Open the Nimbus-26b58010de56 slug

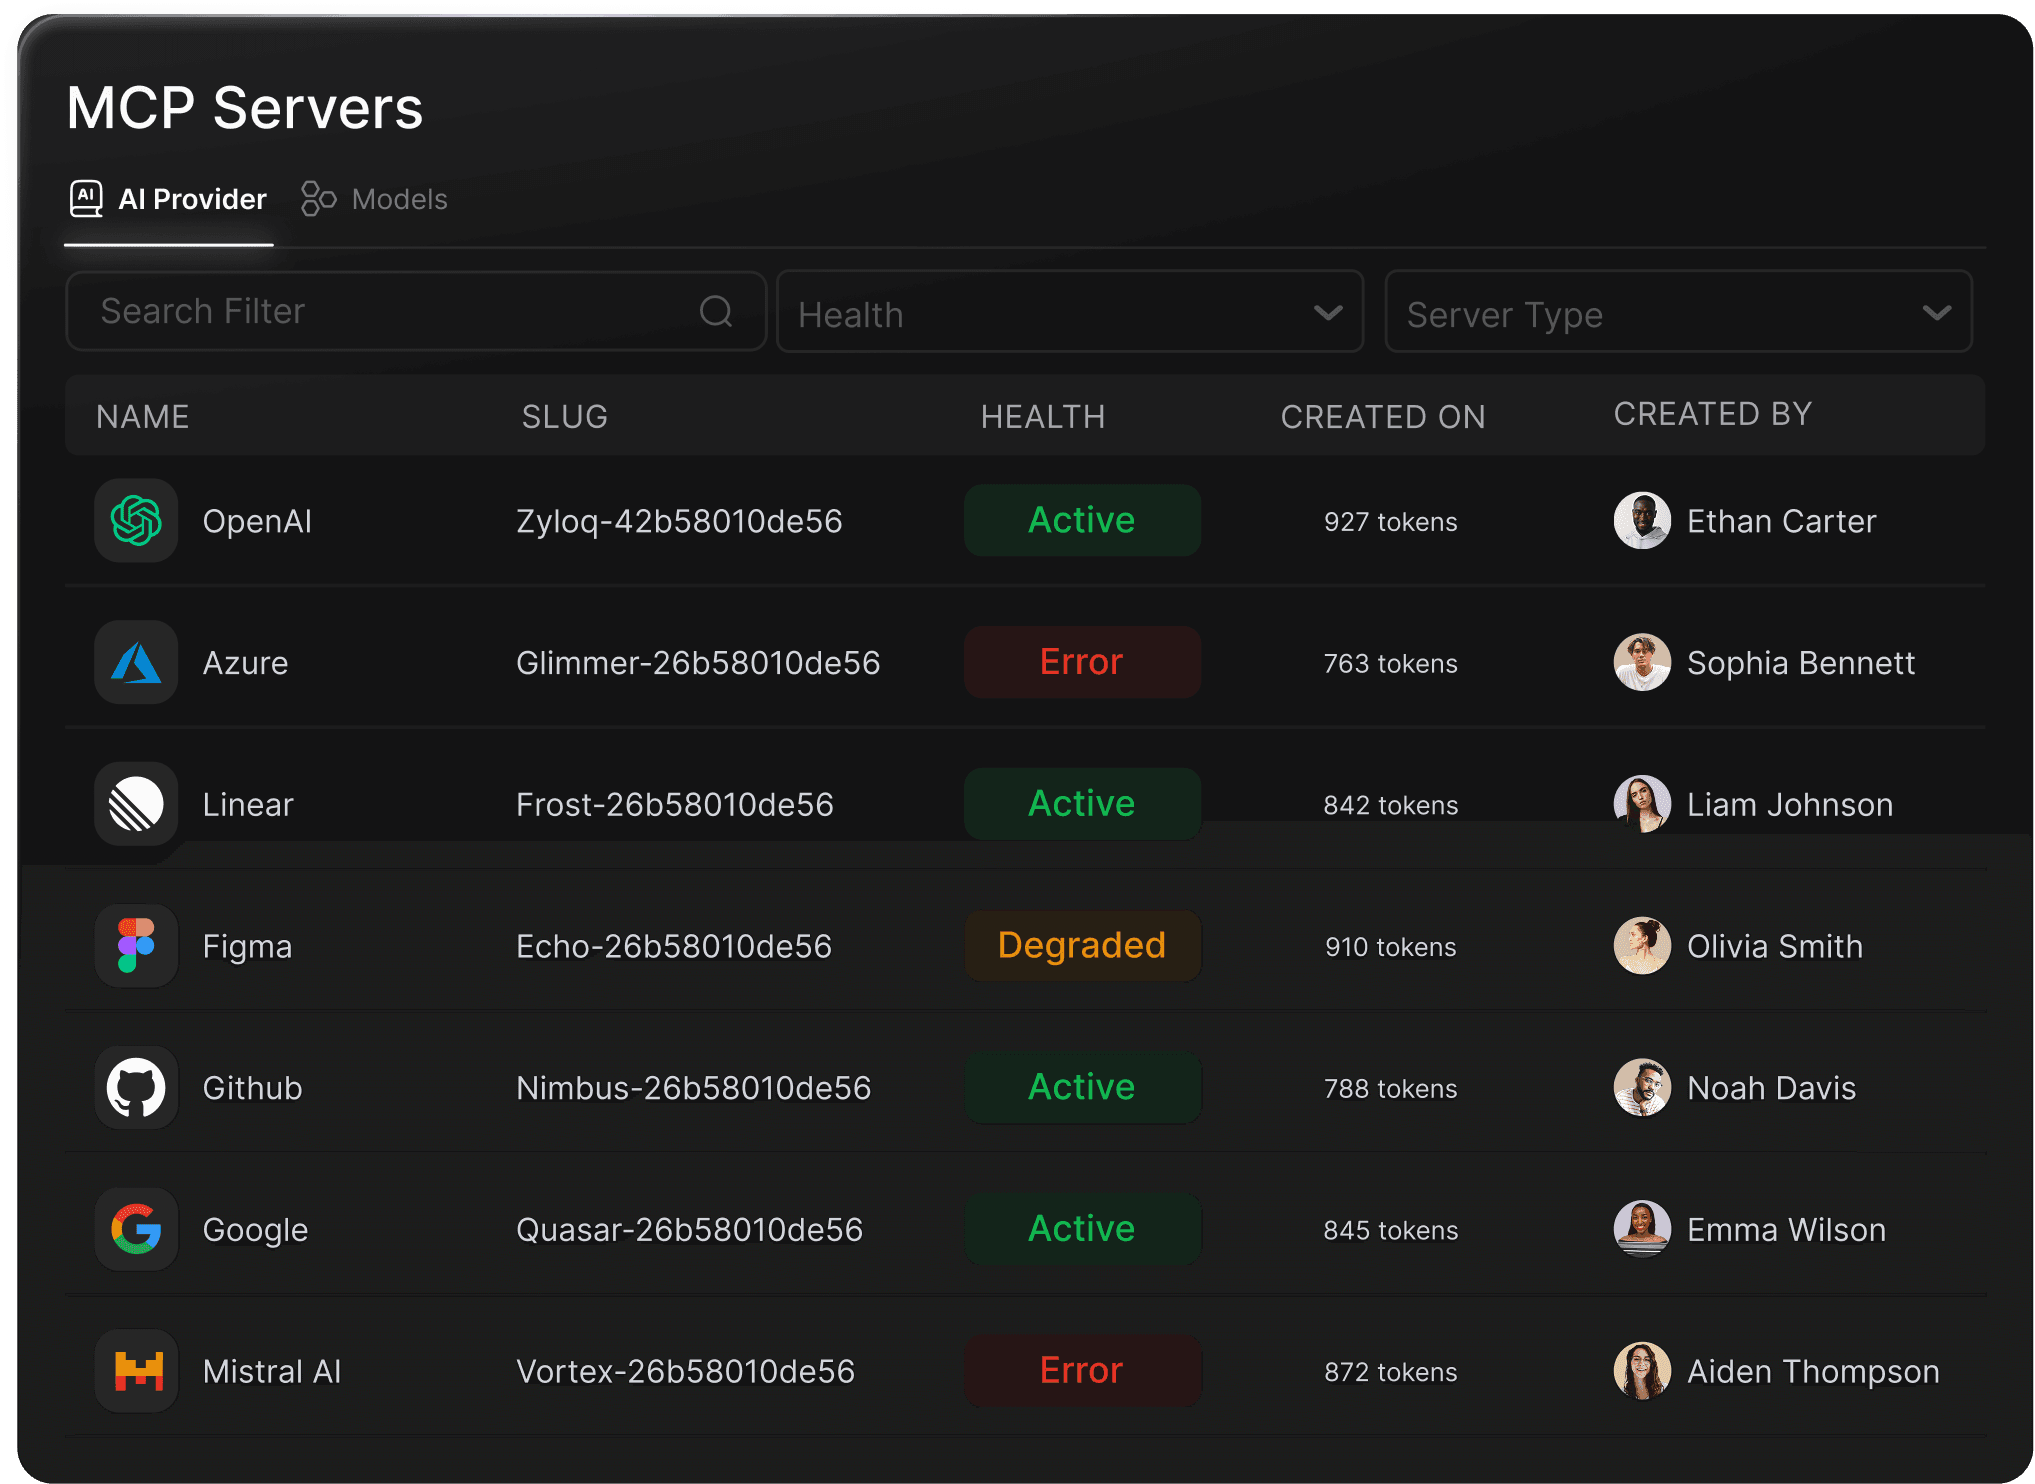[693, 1088]
